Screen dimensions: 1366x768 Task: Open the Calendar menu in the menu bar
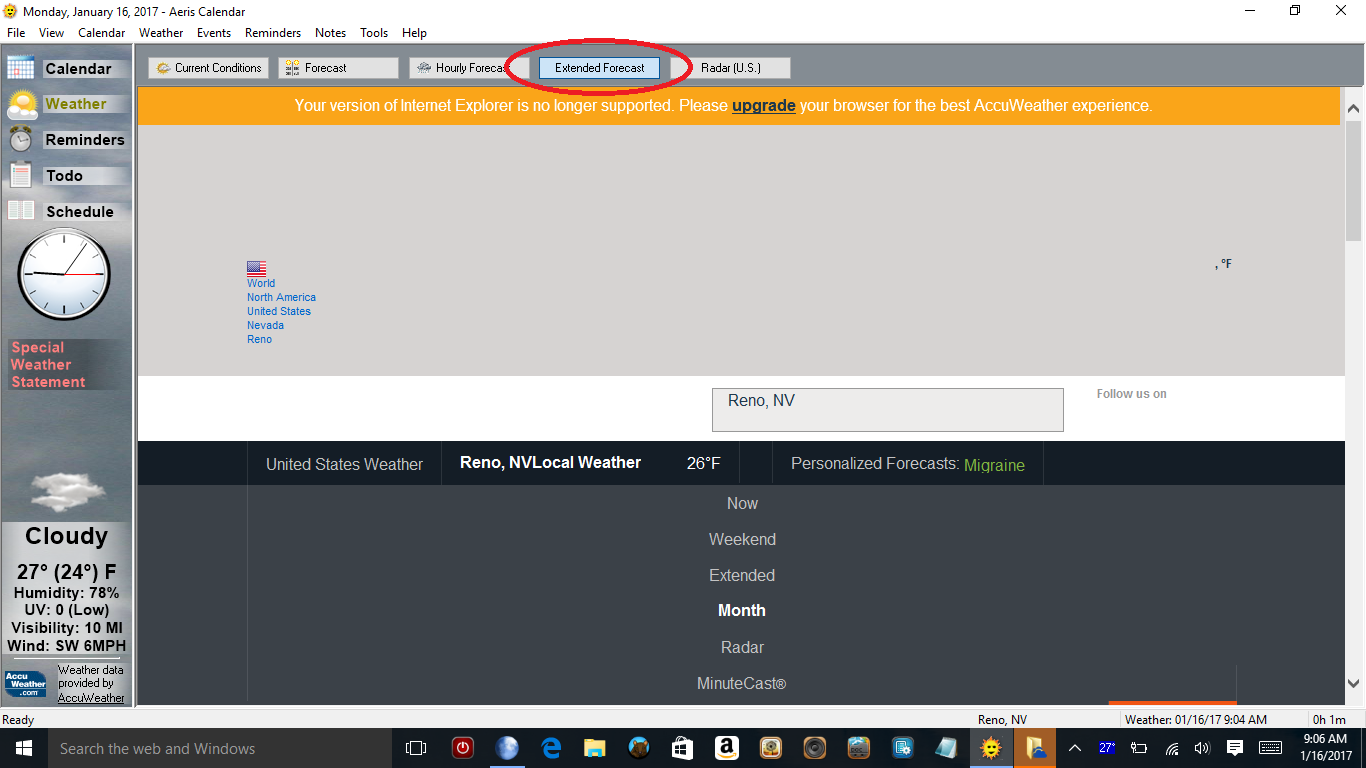coord(102,33)
